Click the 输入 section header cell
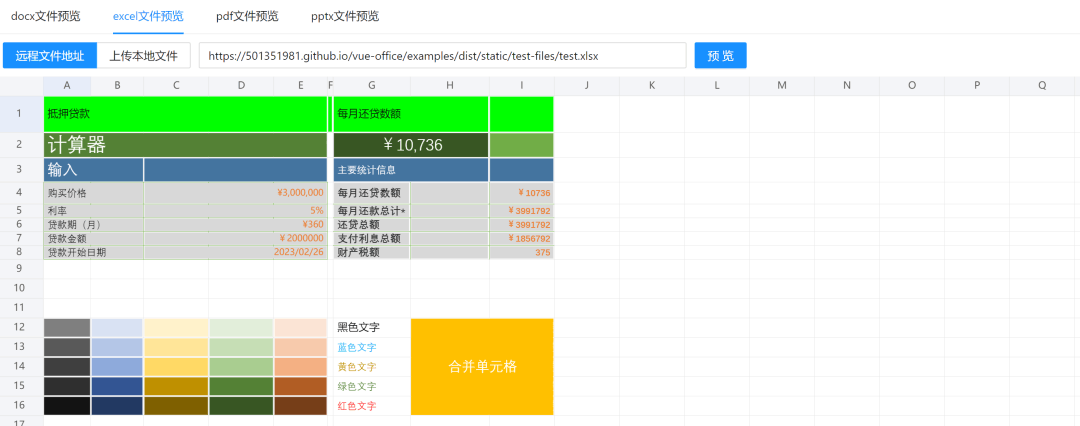This screenshot has width=1080, height=426. click(x=94, y=170)
